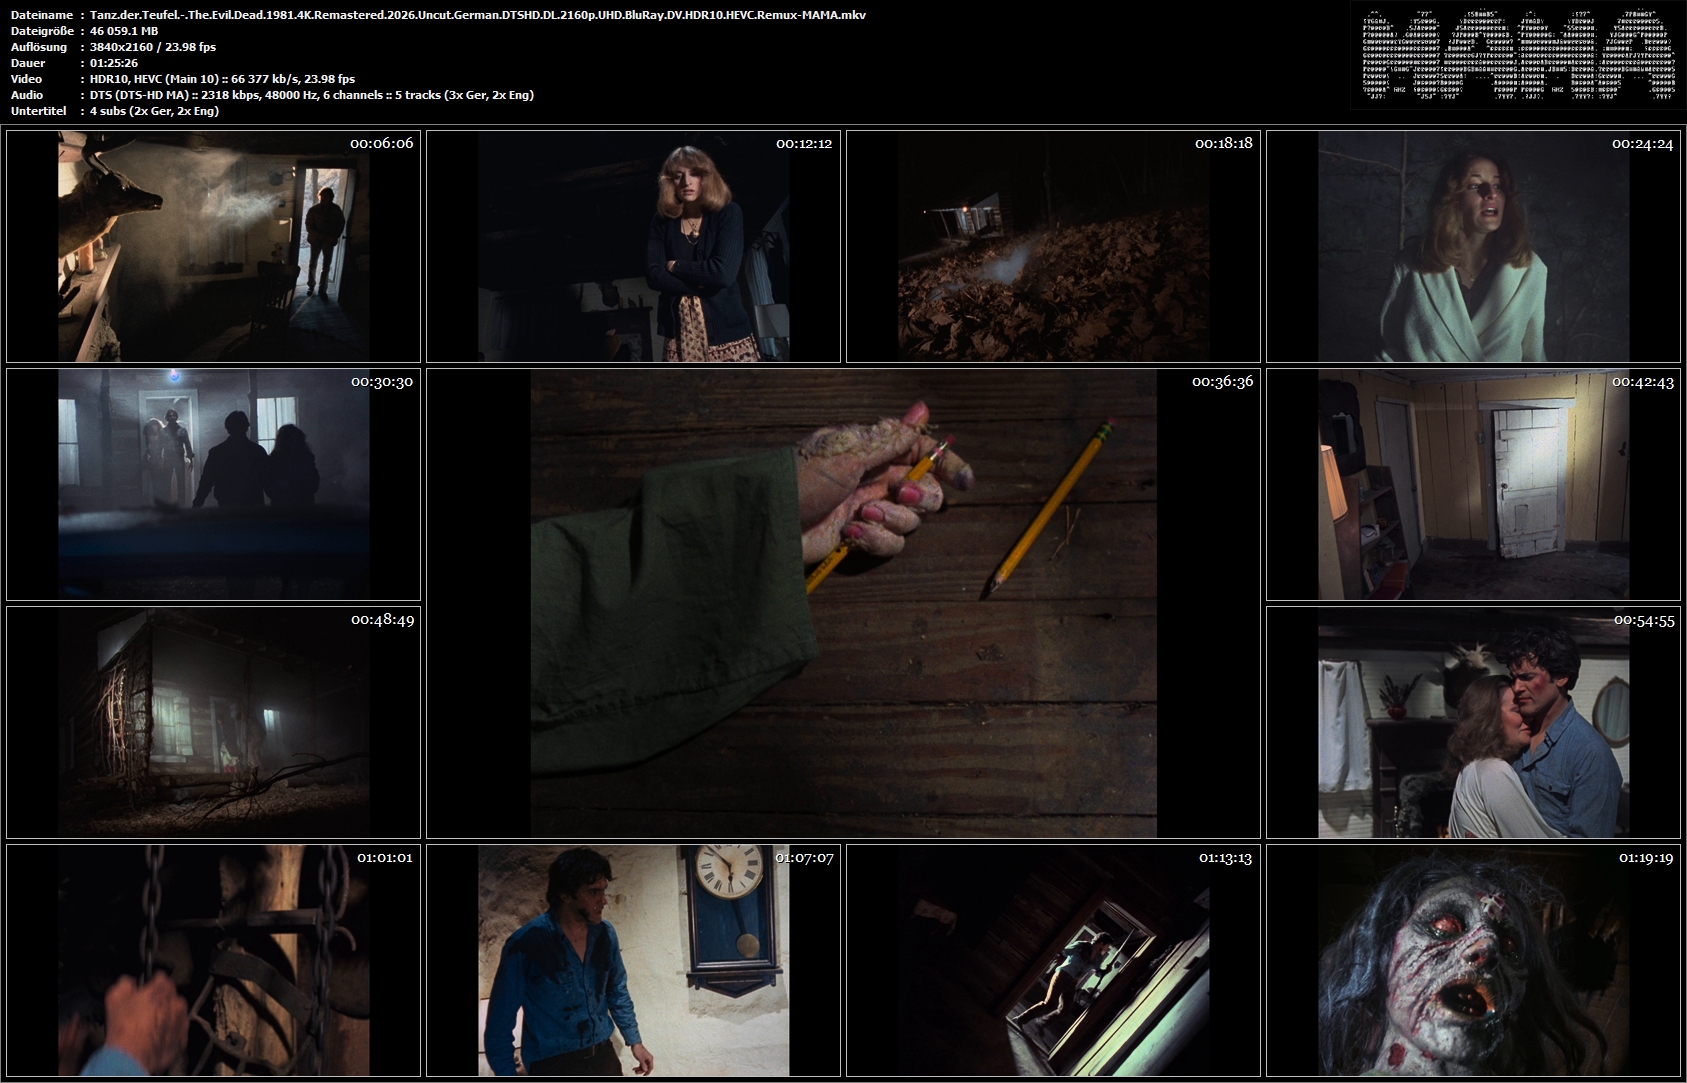Click the Audio label in the header
1687x1083 pixels.
(x=27, y=95)
